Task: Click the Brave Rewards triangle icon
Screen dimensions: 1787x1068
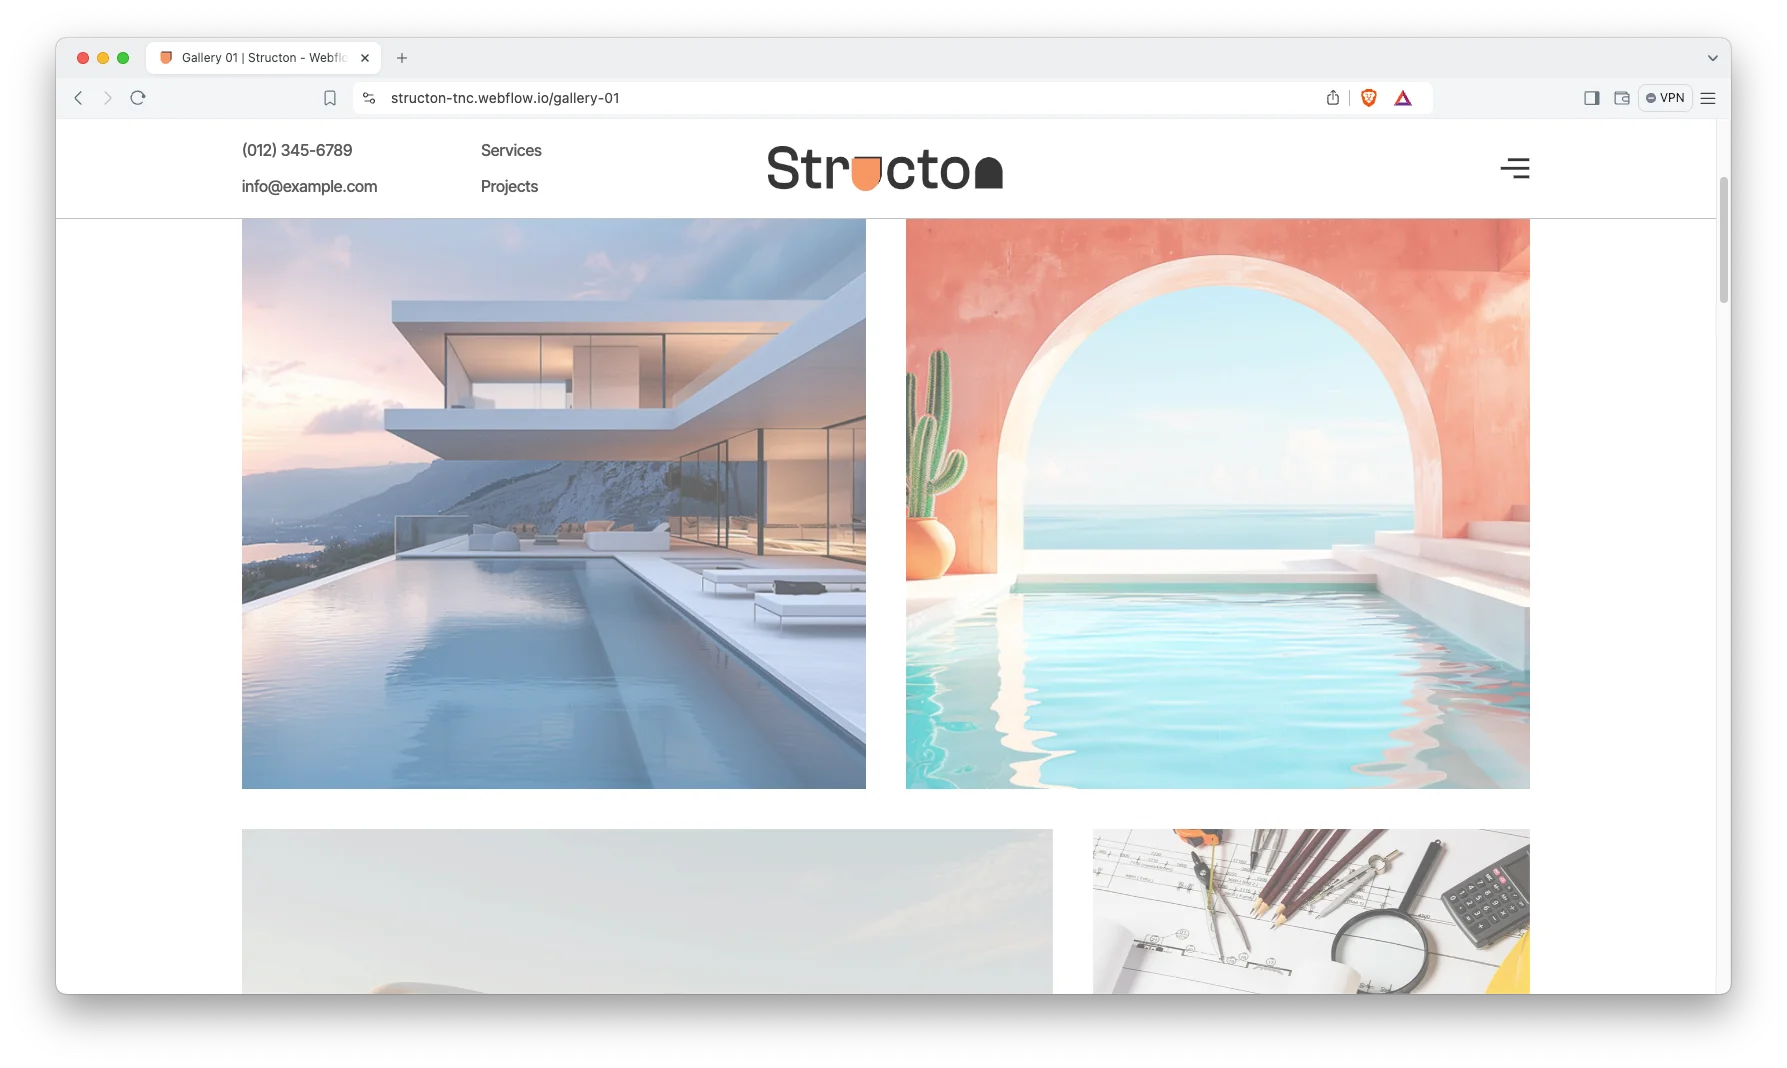Action: [1403, 98]
